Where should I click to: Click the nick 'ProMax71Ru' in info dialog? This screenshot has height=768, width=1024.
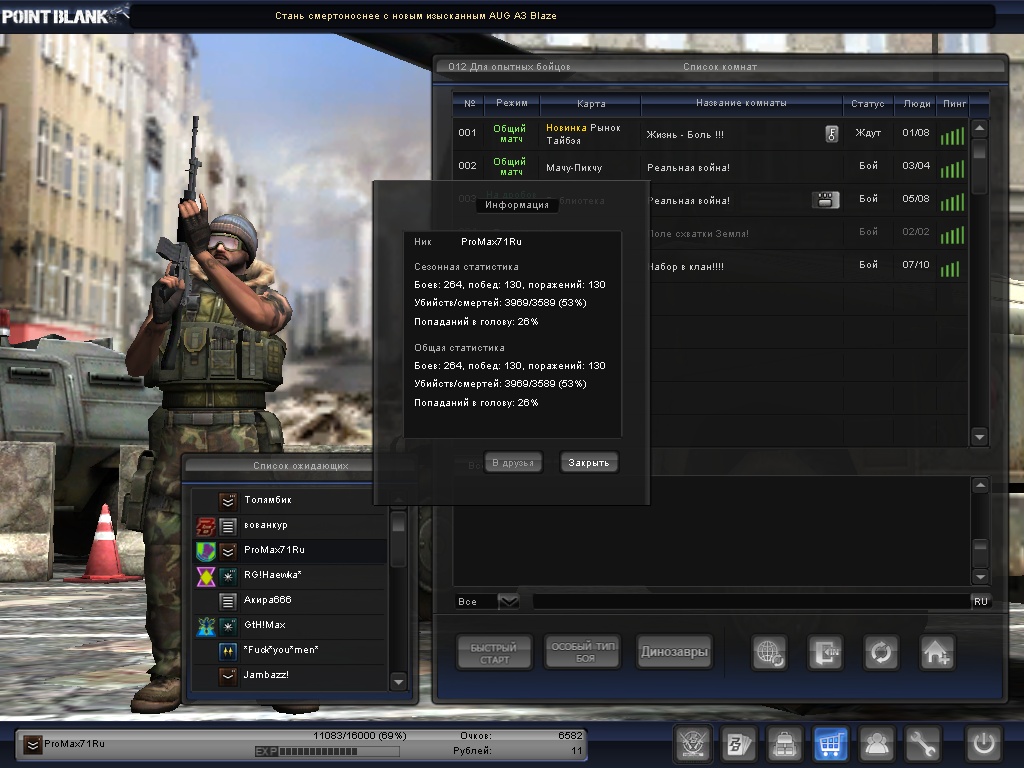pyautogui.click(x=491, y=242)
